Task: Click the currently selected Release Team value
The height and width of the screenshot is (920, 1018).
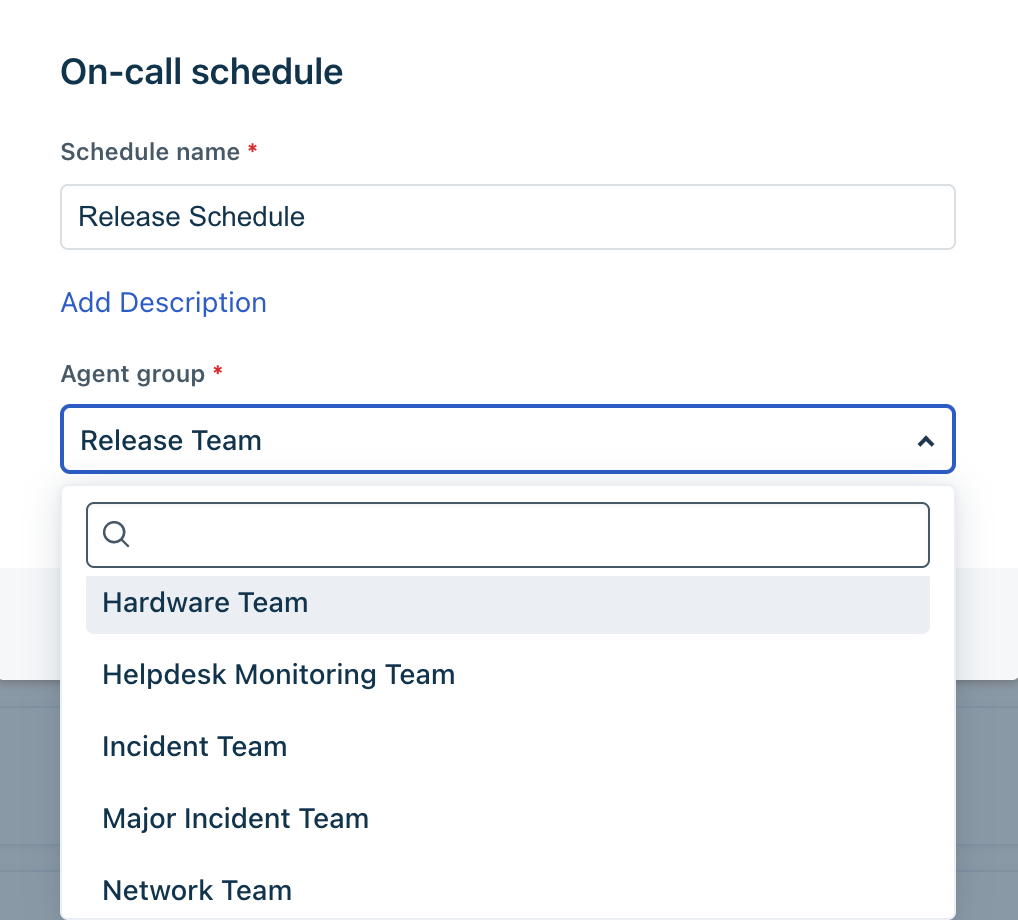Action: click(170, 439)
